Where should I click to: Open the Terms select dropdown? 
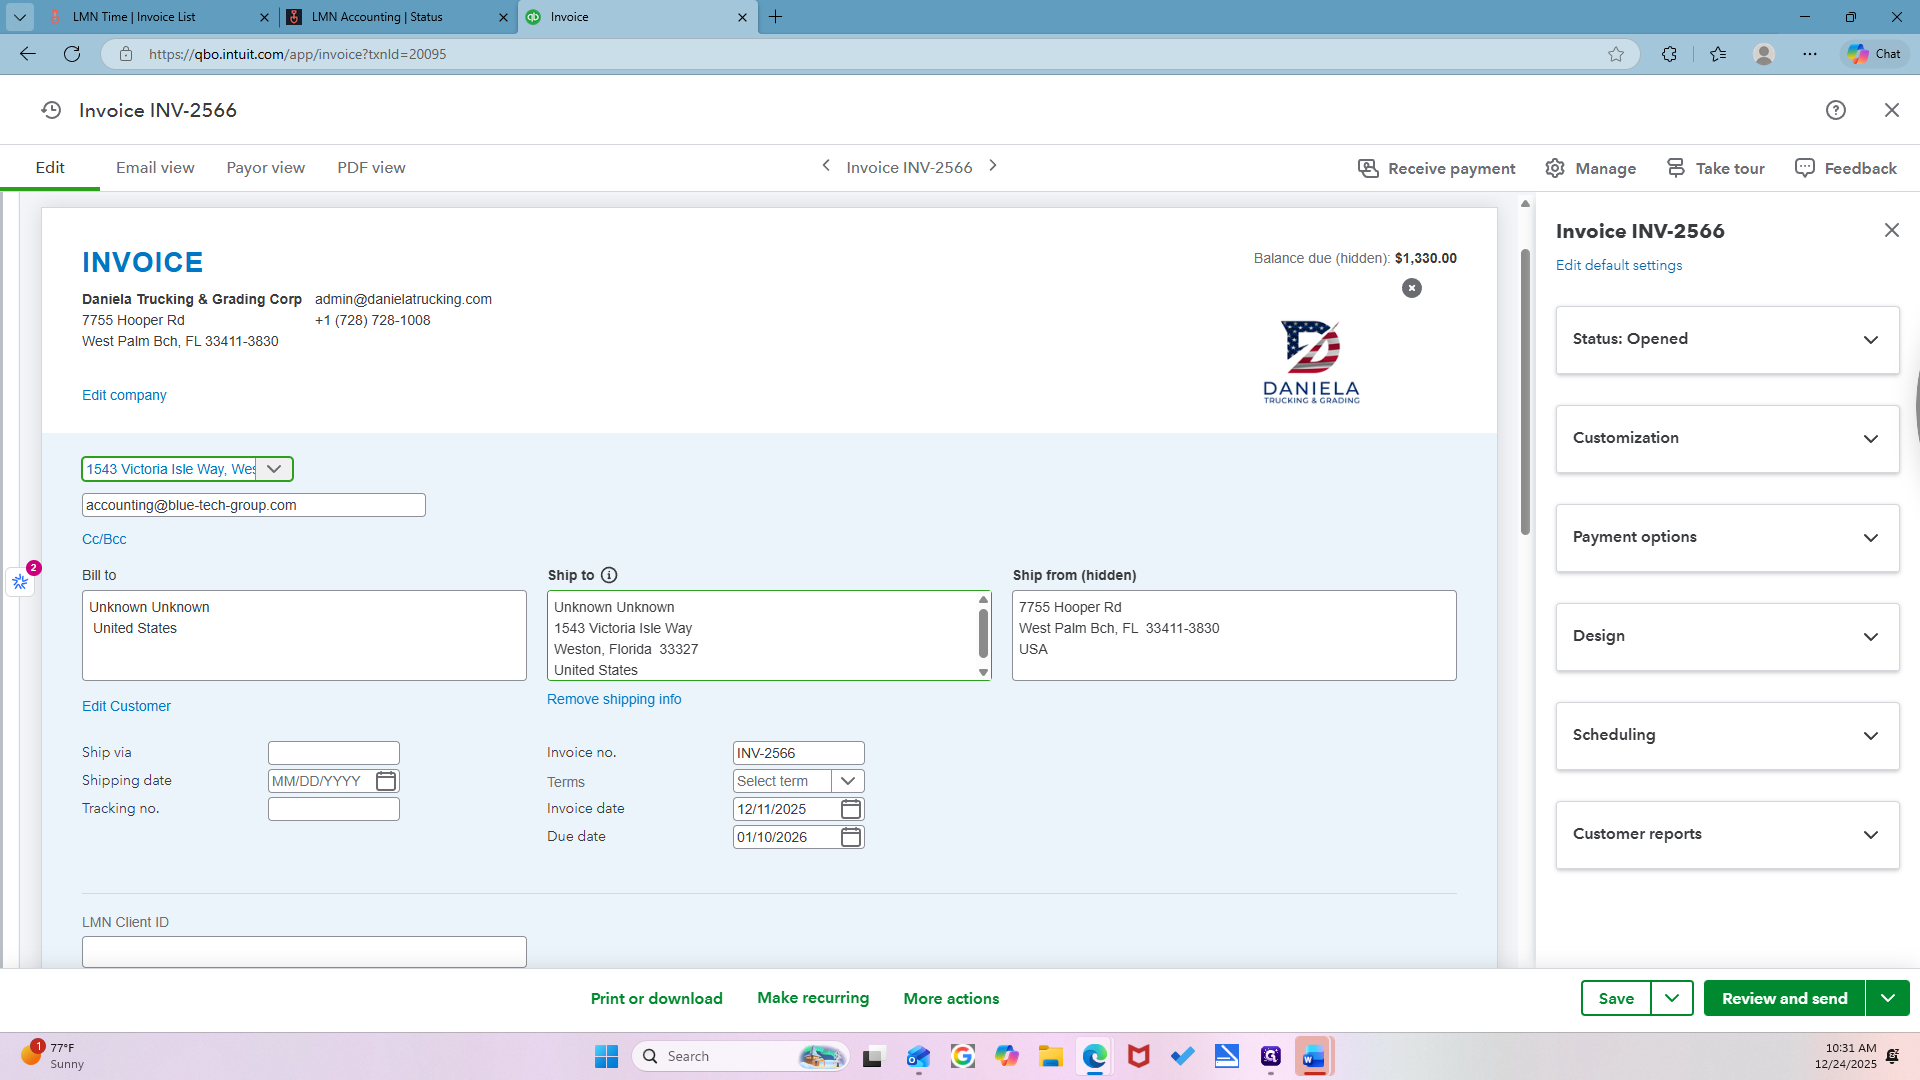(x=848, y=781)
